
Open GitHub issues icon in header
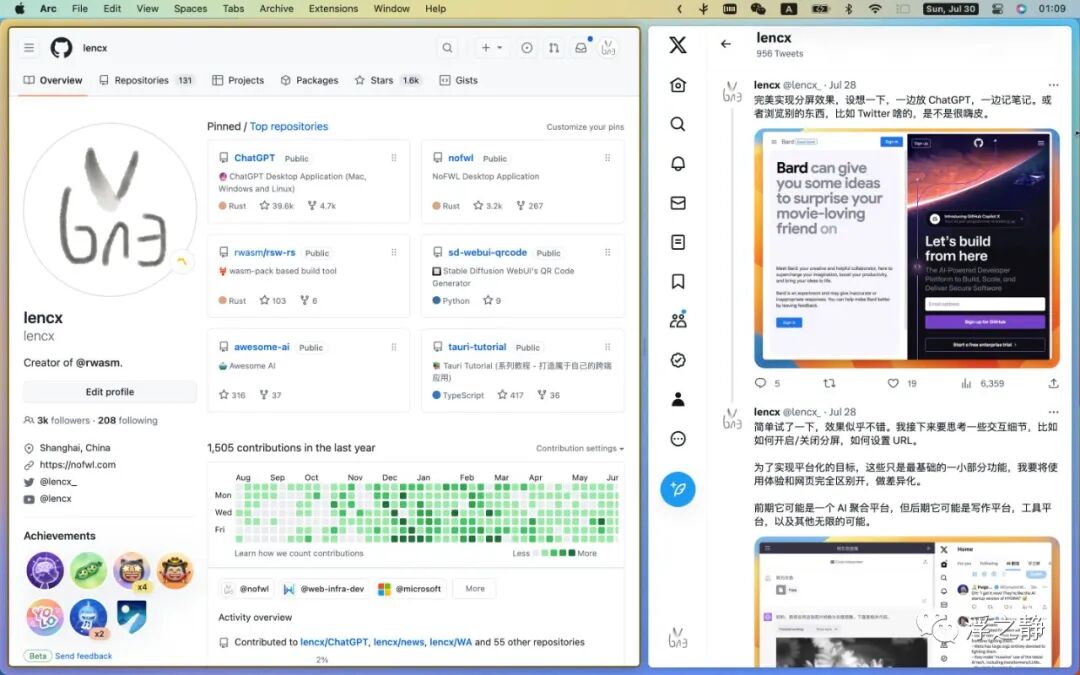527,48
